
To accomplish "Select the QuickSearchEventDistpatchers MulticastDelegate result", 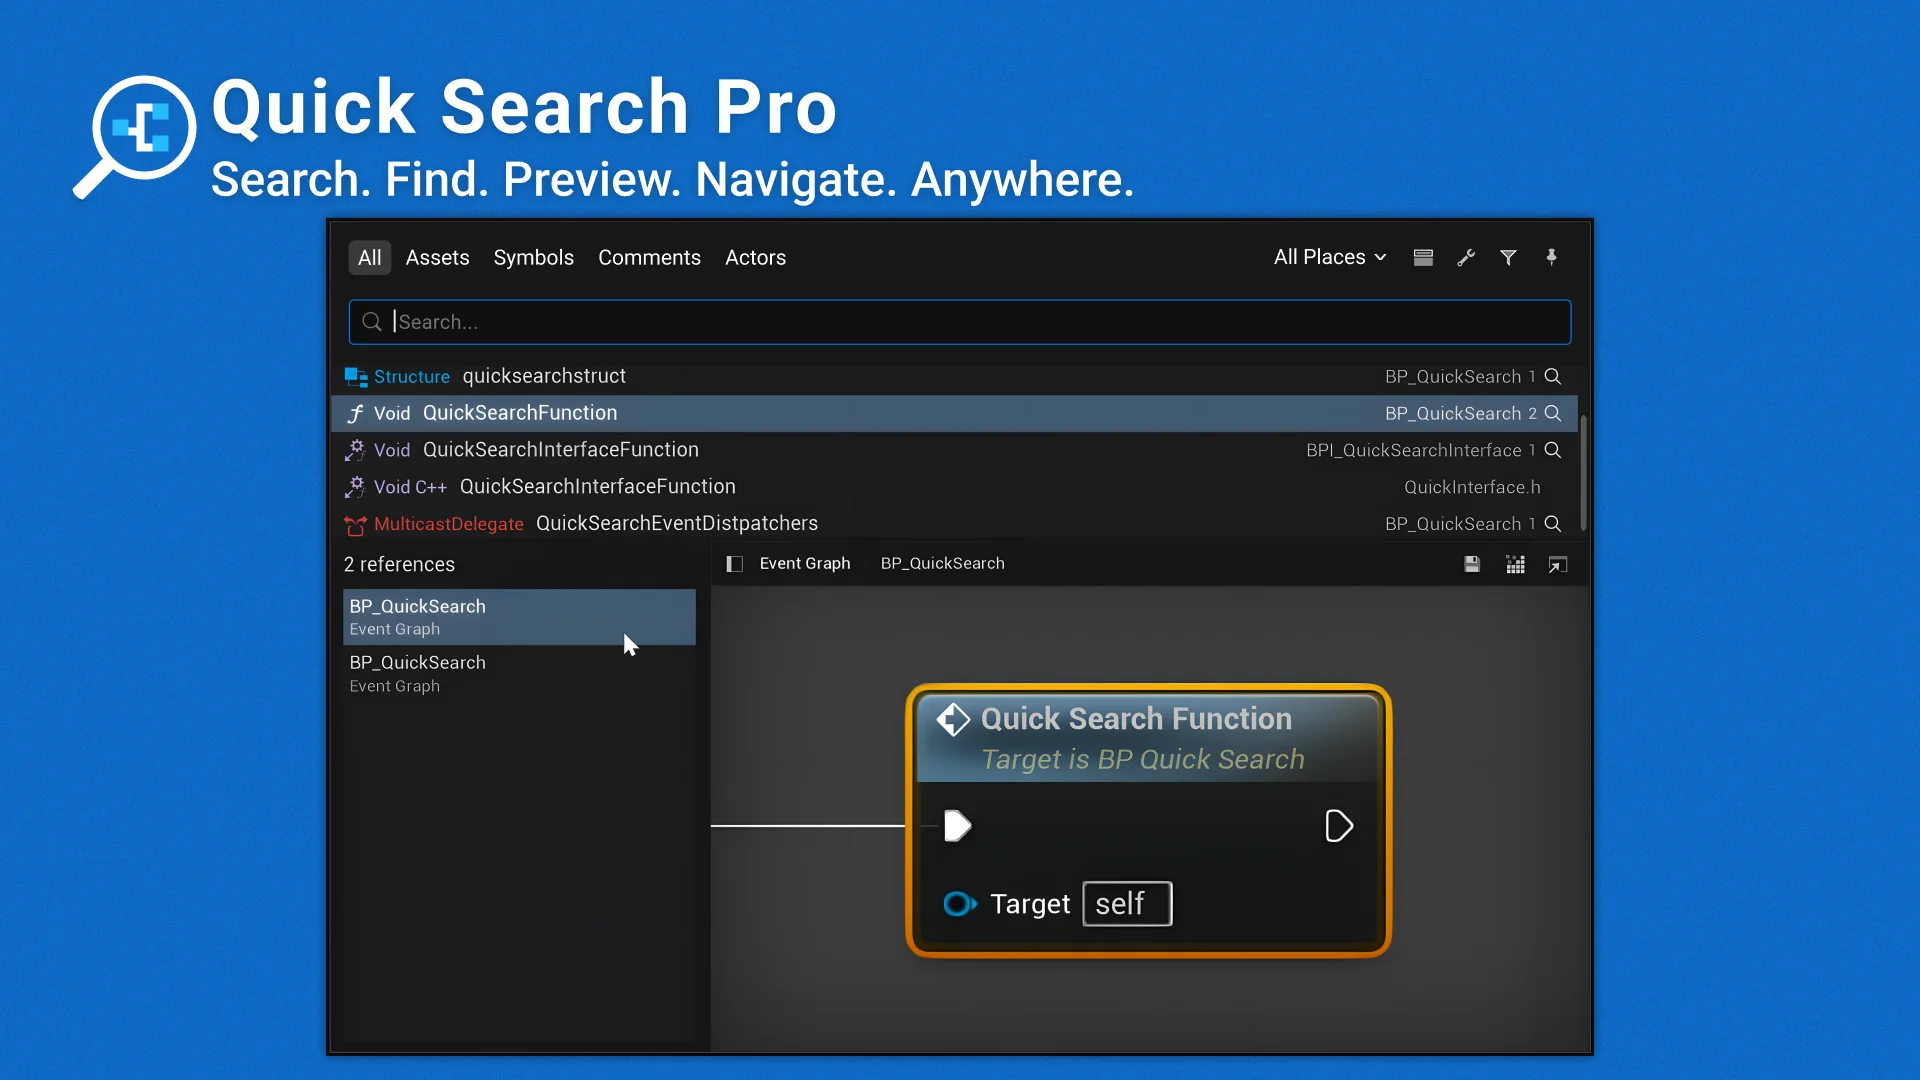I will click(954, 523).
